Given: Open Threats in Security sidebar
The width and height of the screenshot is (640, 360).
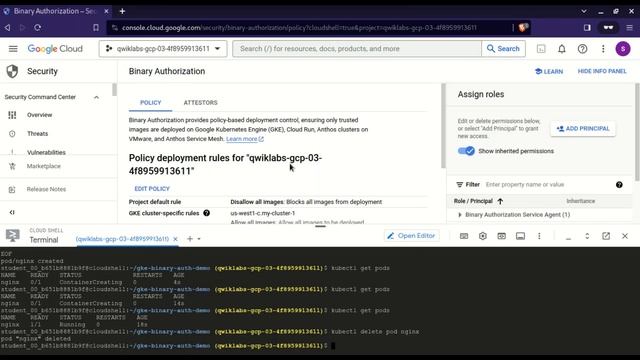Looking at the screenshot, I should coord(37,133).
